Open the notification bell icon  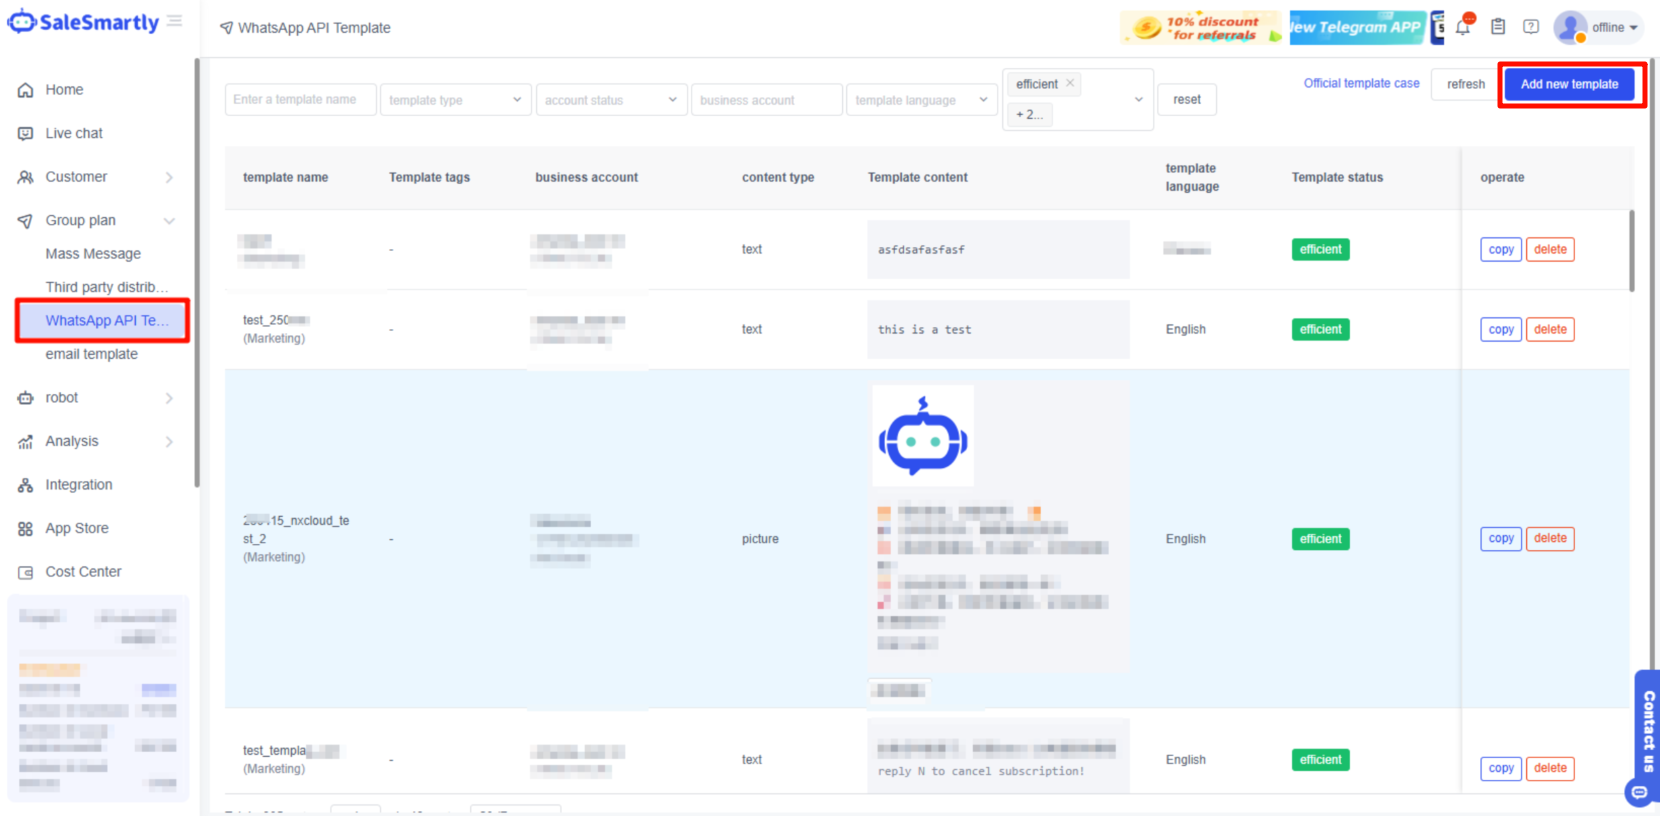click(x=1463, y=27)
